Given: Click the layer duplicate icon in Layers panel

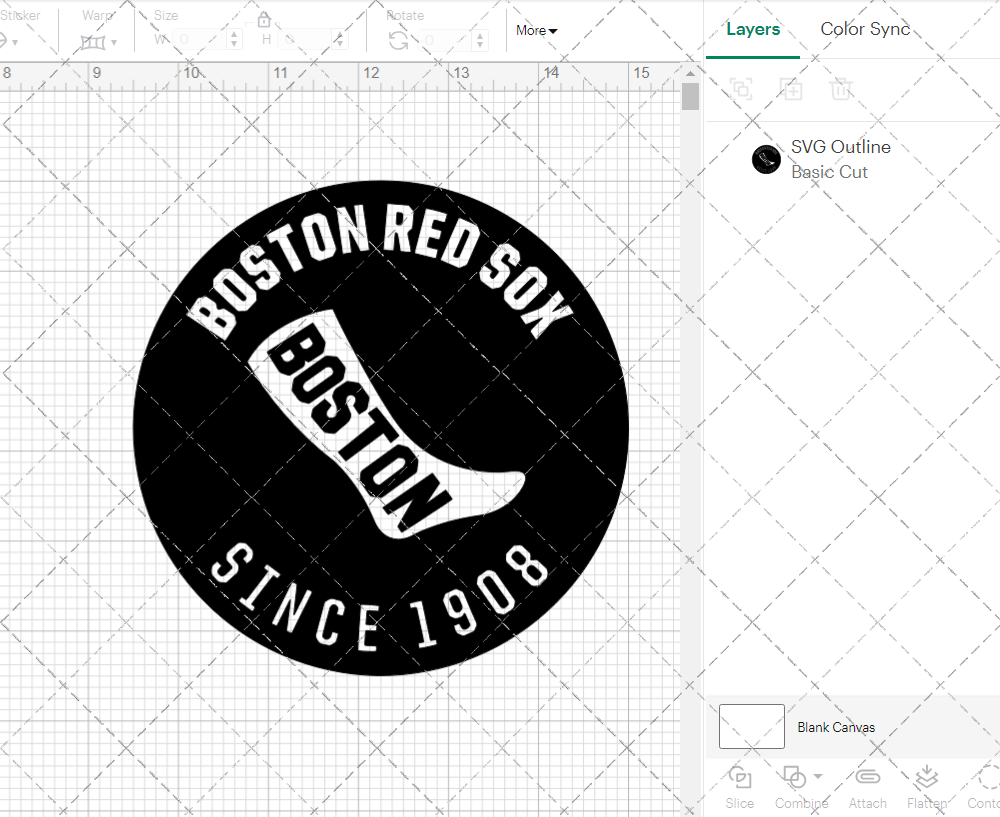Looking at the screenshot, I should 791,89.
